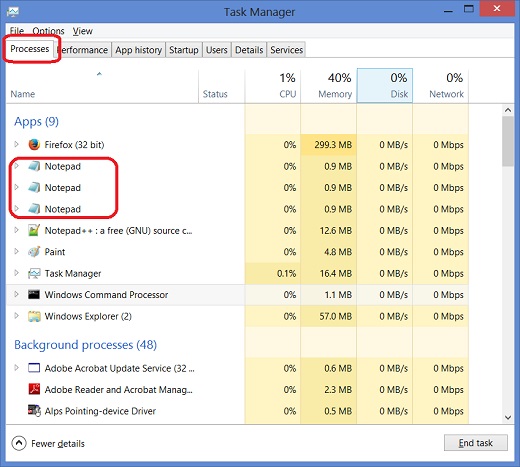Click the scrollbar up arrow
The height and width of the screenshot is (467, 520).
click(x=508, y=110)
